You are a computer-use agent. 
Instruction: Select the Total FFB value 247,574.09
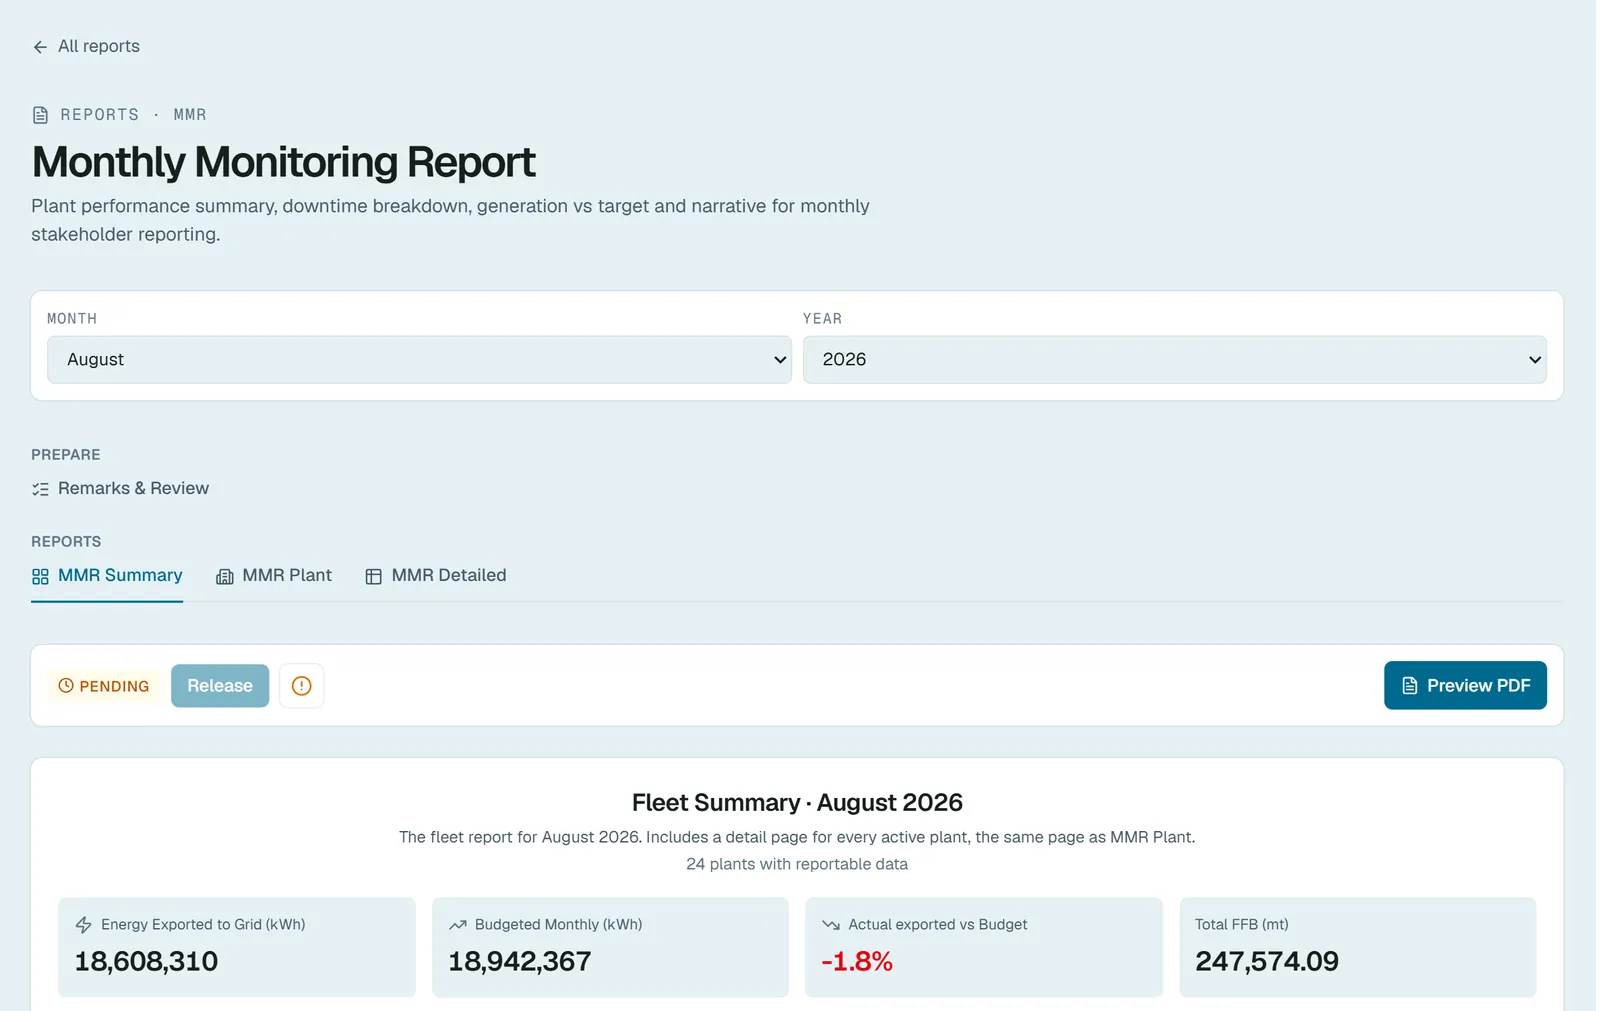point(1267,962)
